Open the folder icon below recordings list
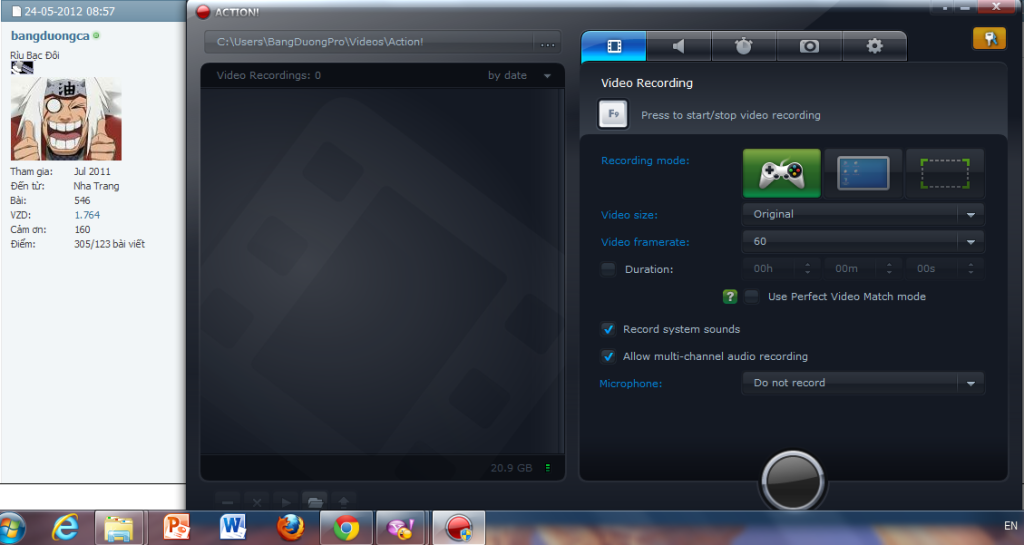The height and width of the screenshot is (545, 1024). 314,500
